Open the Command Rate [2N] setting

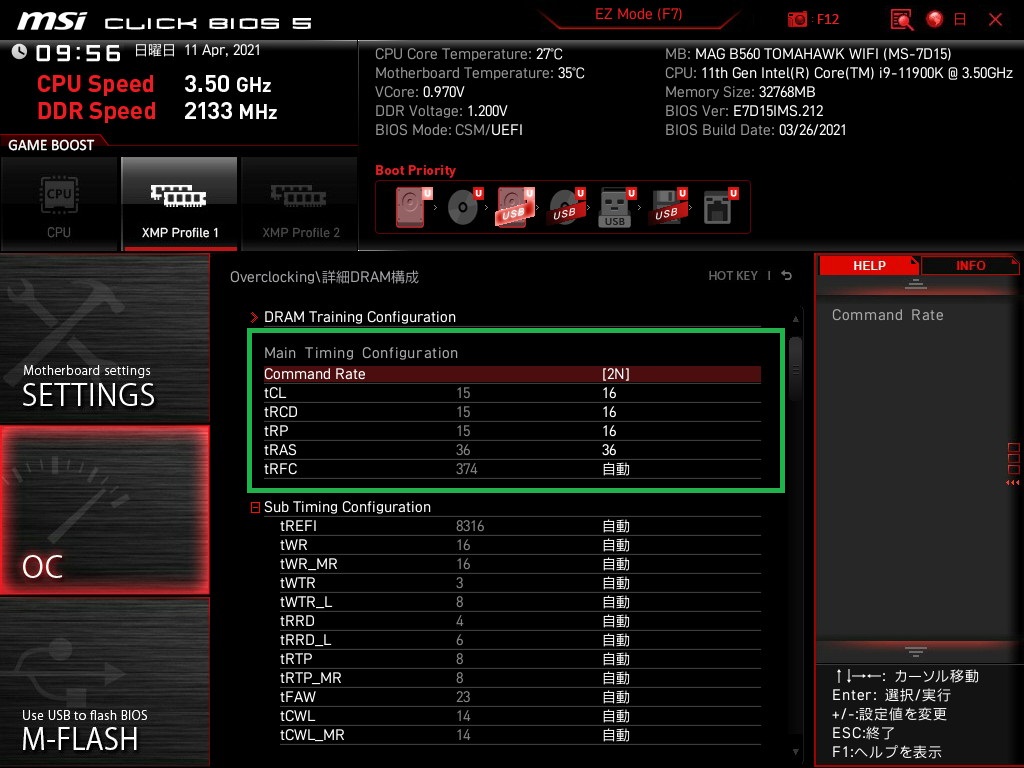coord(512,374)
